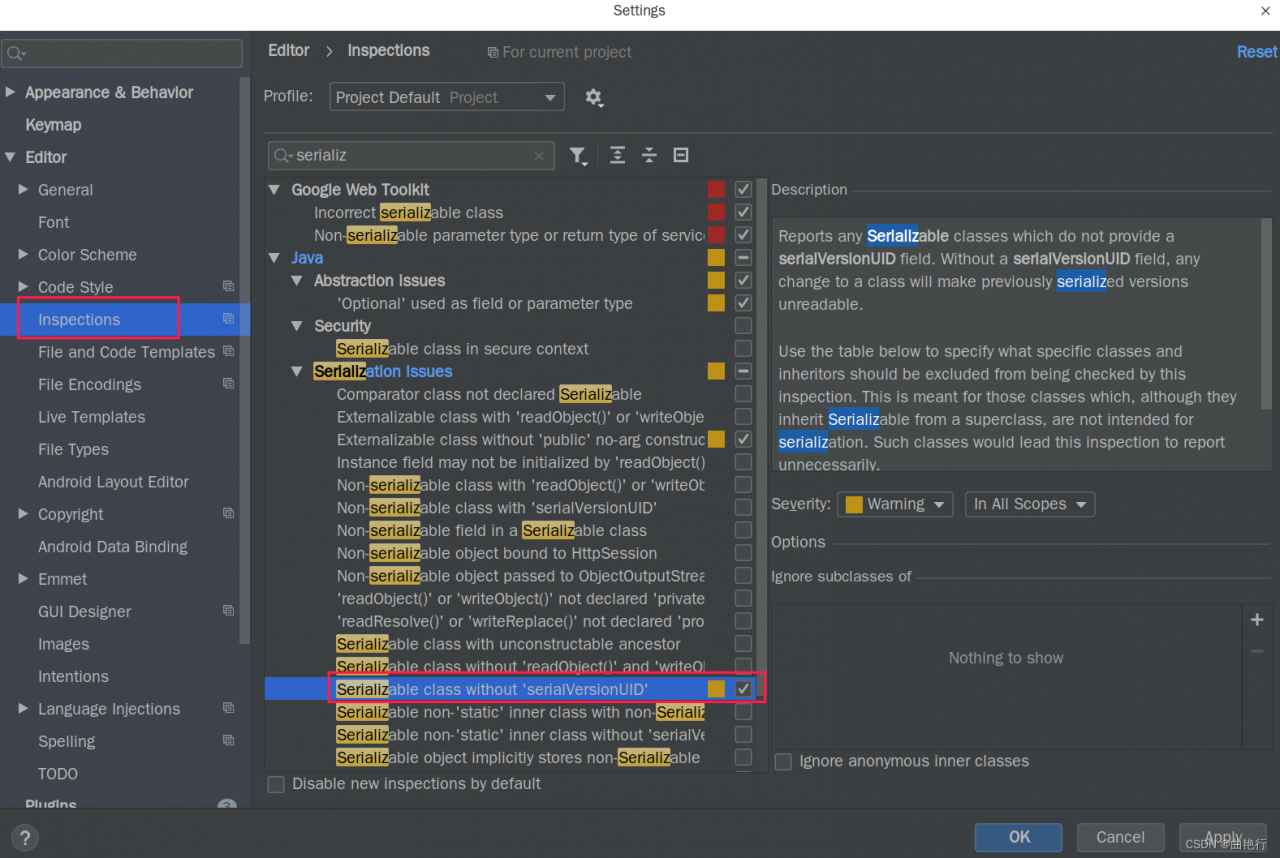
Task: Select the TODO settings page
Action: [x=58, y=773]
